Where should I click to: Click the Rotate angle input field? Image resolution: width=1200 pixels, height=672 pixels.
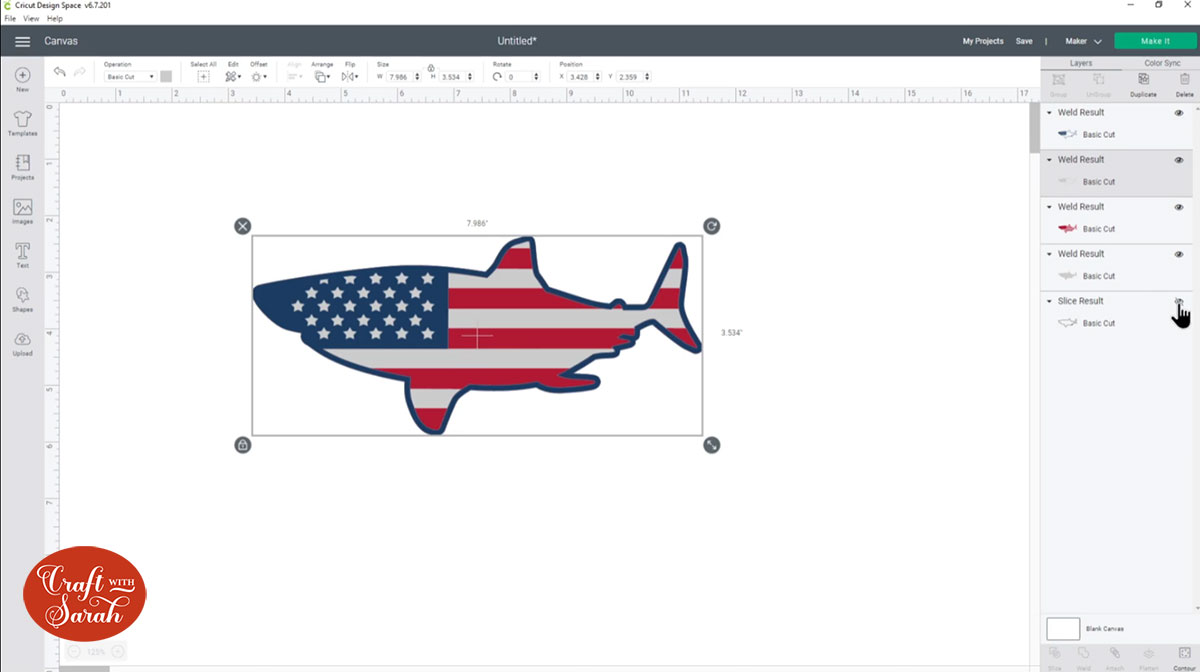click(x=524, y=77)
